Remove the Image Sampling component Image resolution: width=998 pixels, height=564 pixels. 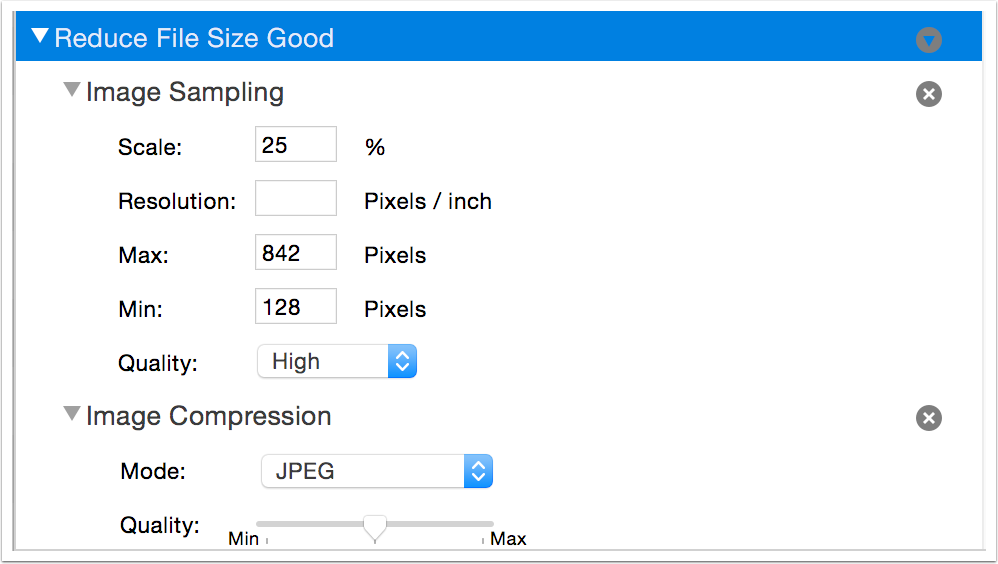click(x=929, y=94)
